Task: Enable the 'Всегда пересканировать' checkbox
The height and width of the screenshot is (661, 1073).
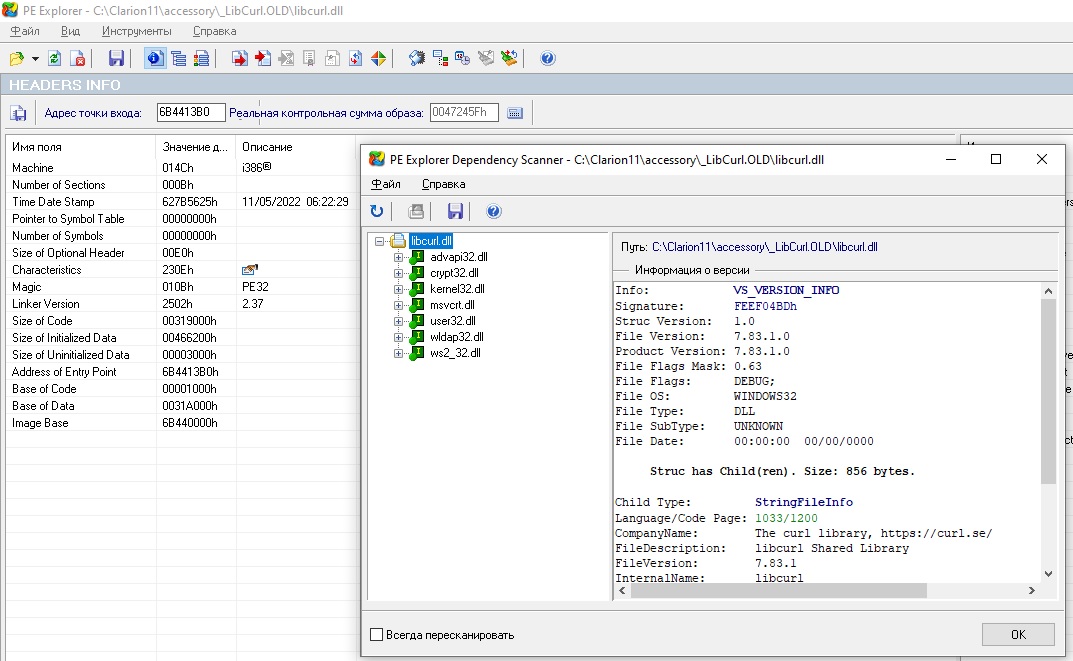Action: tap(377, 634)
